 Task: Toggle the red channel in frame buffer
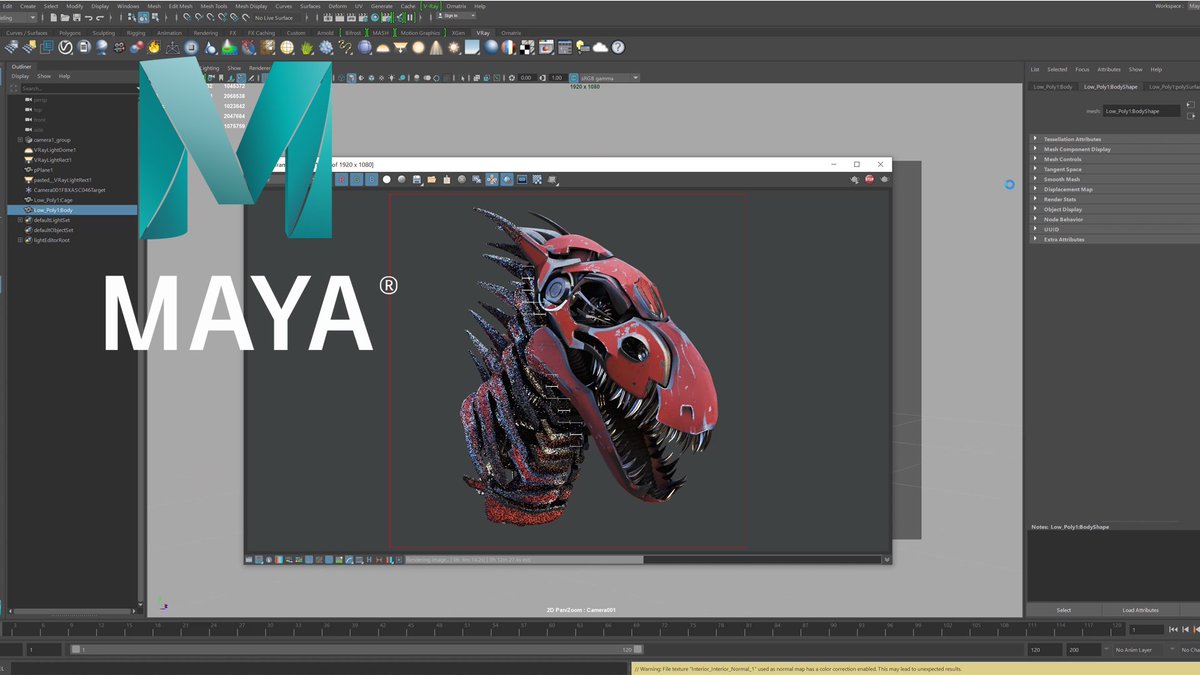pos(341,180)
